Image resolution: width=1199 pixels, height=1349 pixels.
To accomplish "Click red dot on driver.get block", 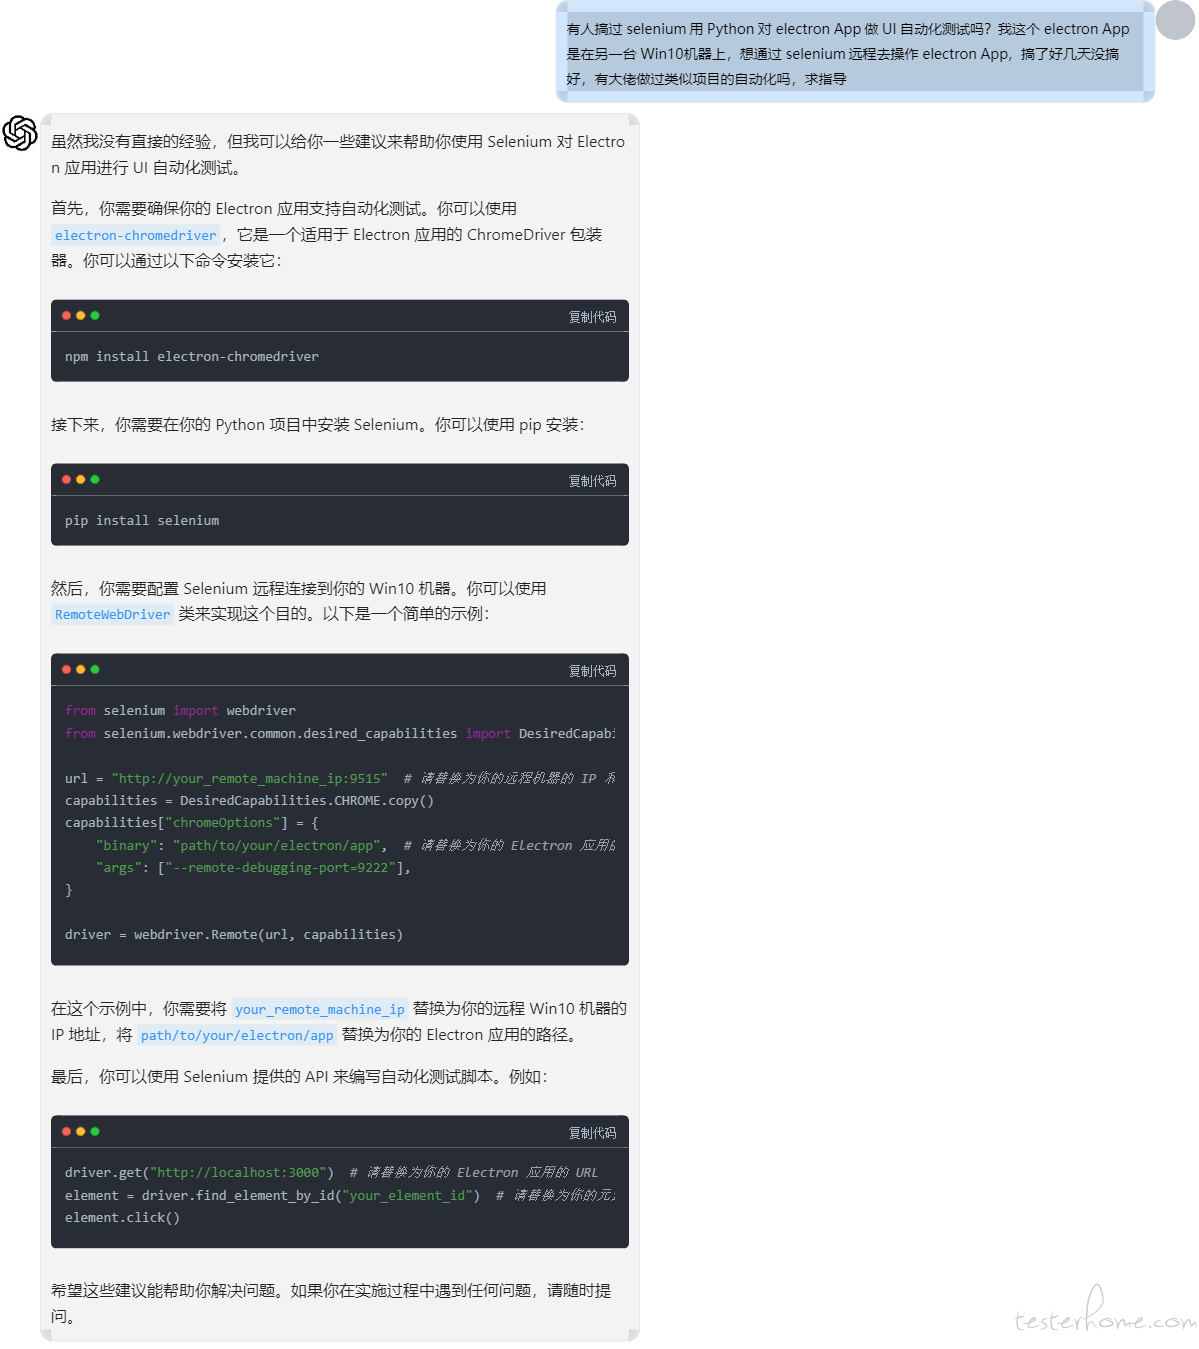I will (66, 1132).
